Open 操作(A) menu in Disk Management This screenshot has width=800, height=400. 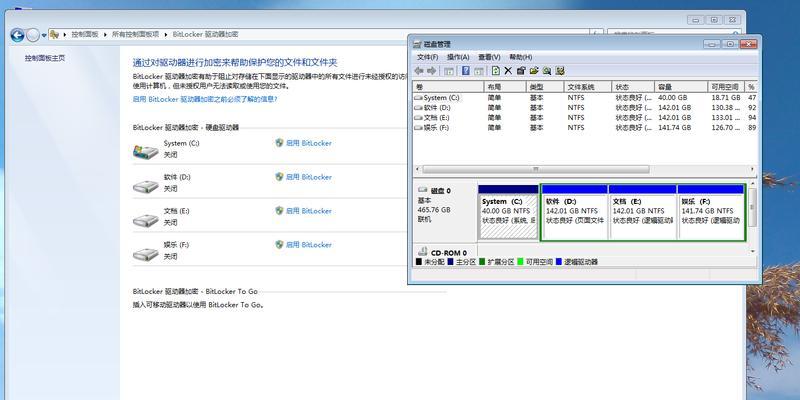(458, 57)
